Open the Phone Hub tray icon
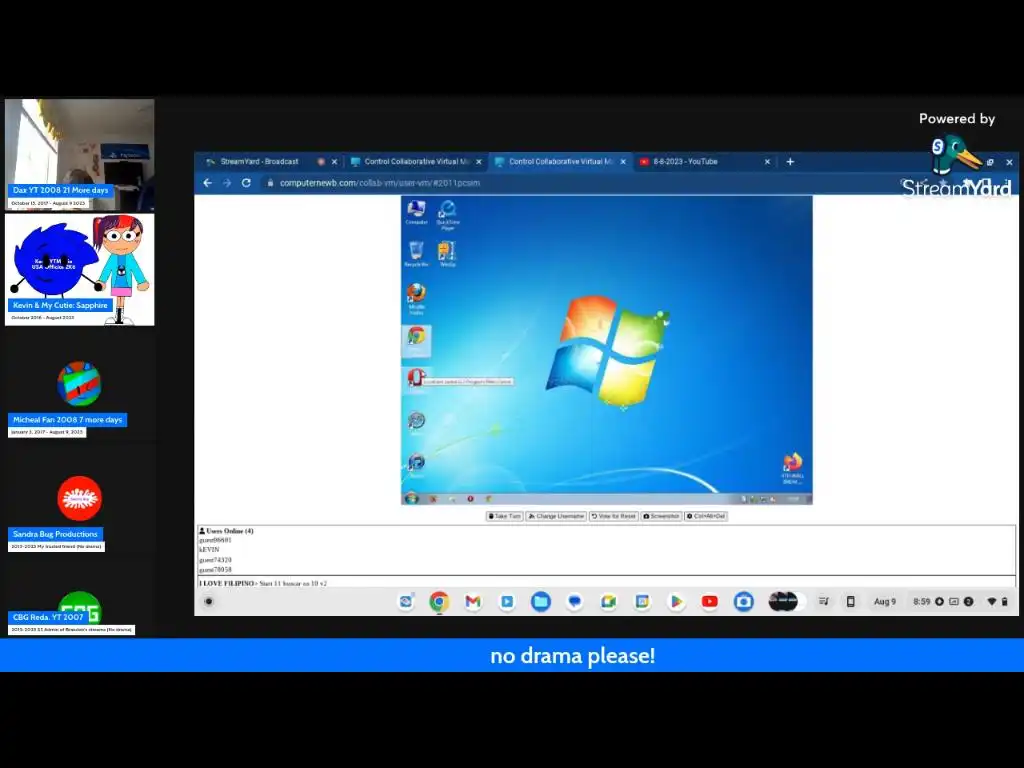This screenshot has height=768, width=1024. 850,601
